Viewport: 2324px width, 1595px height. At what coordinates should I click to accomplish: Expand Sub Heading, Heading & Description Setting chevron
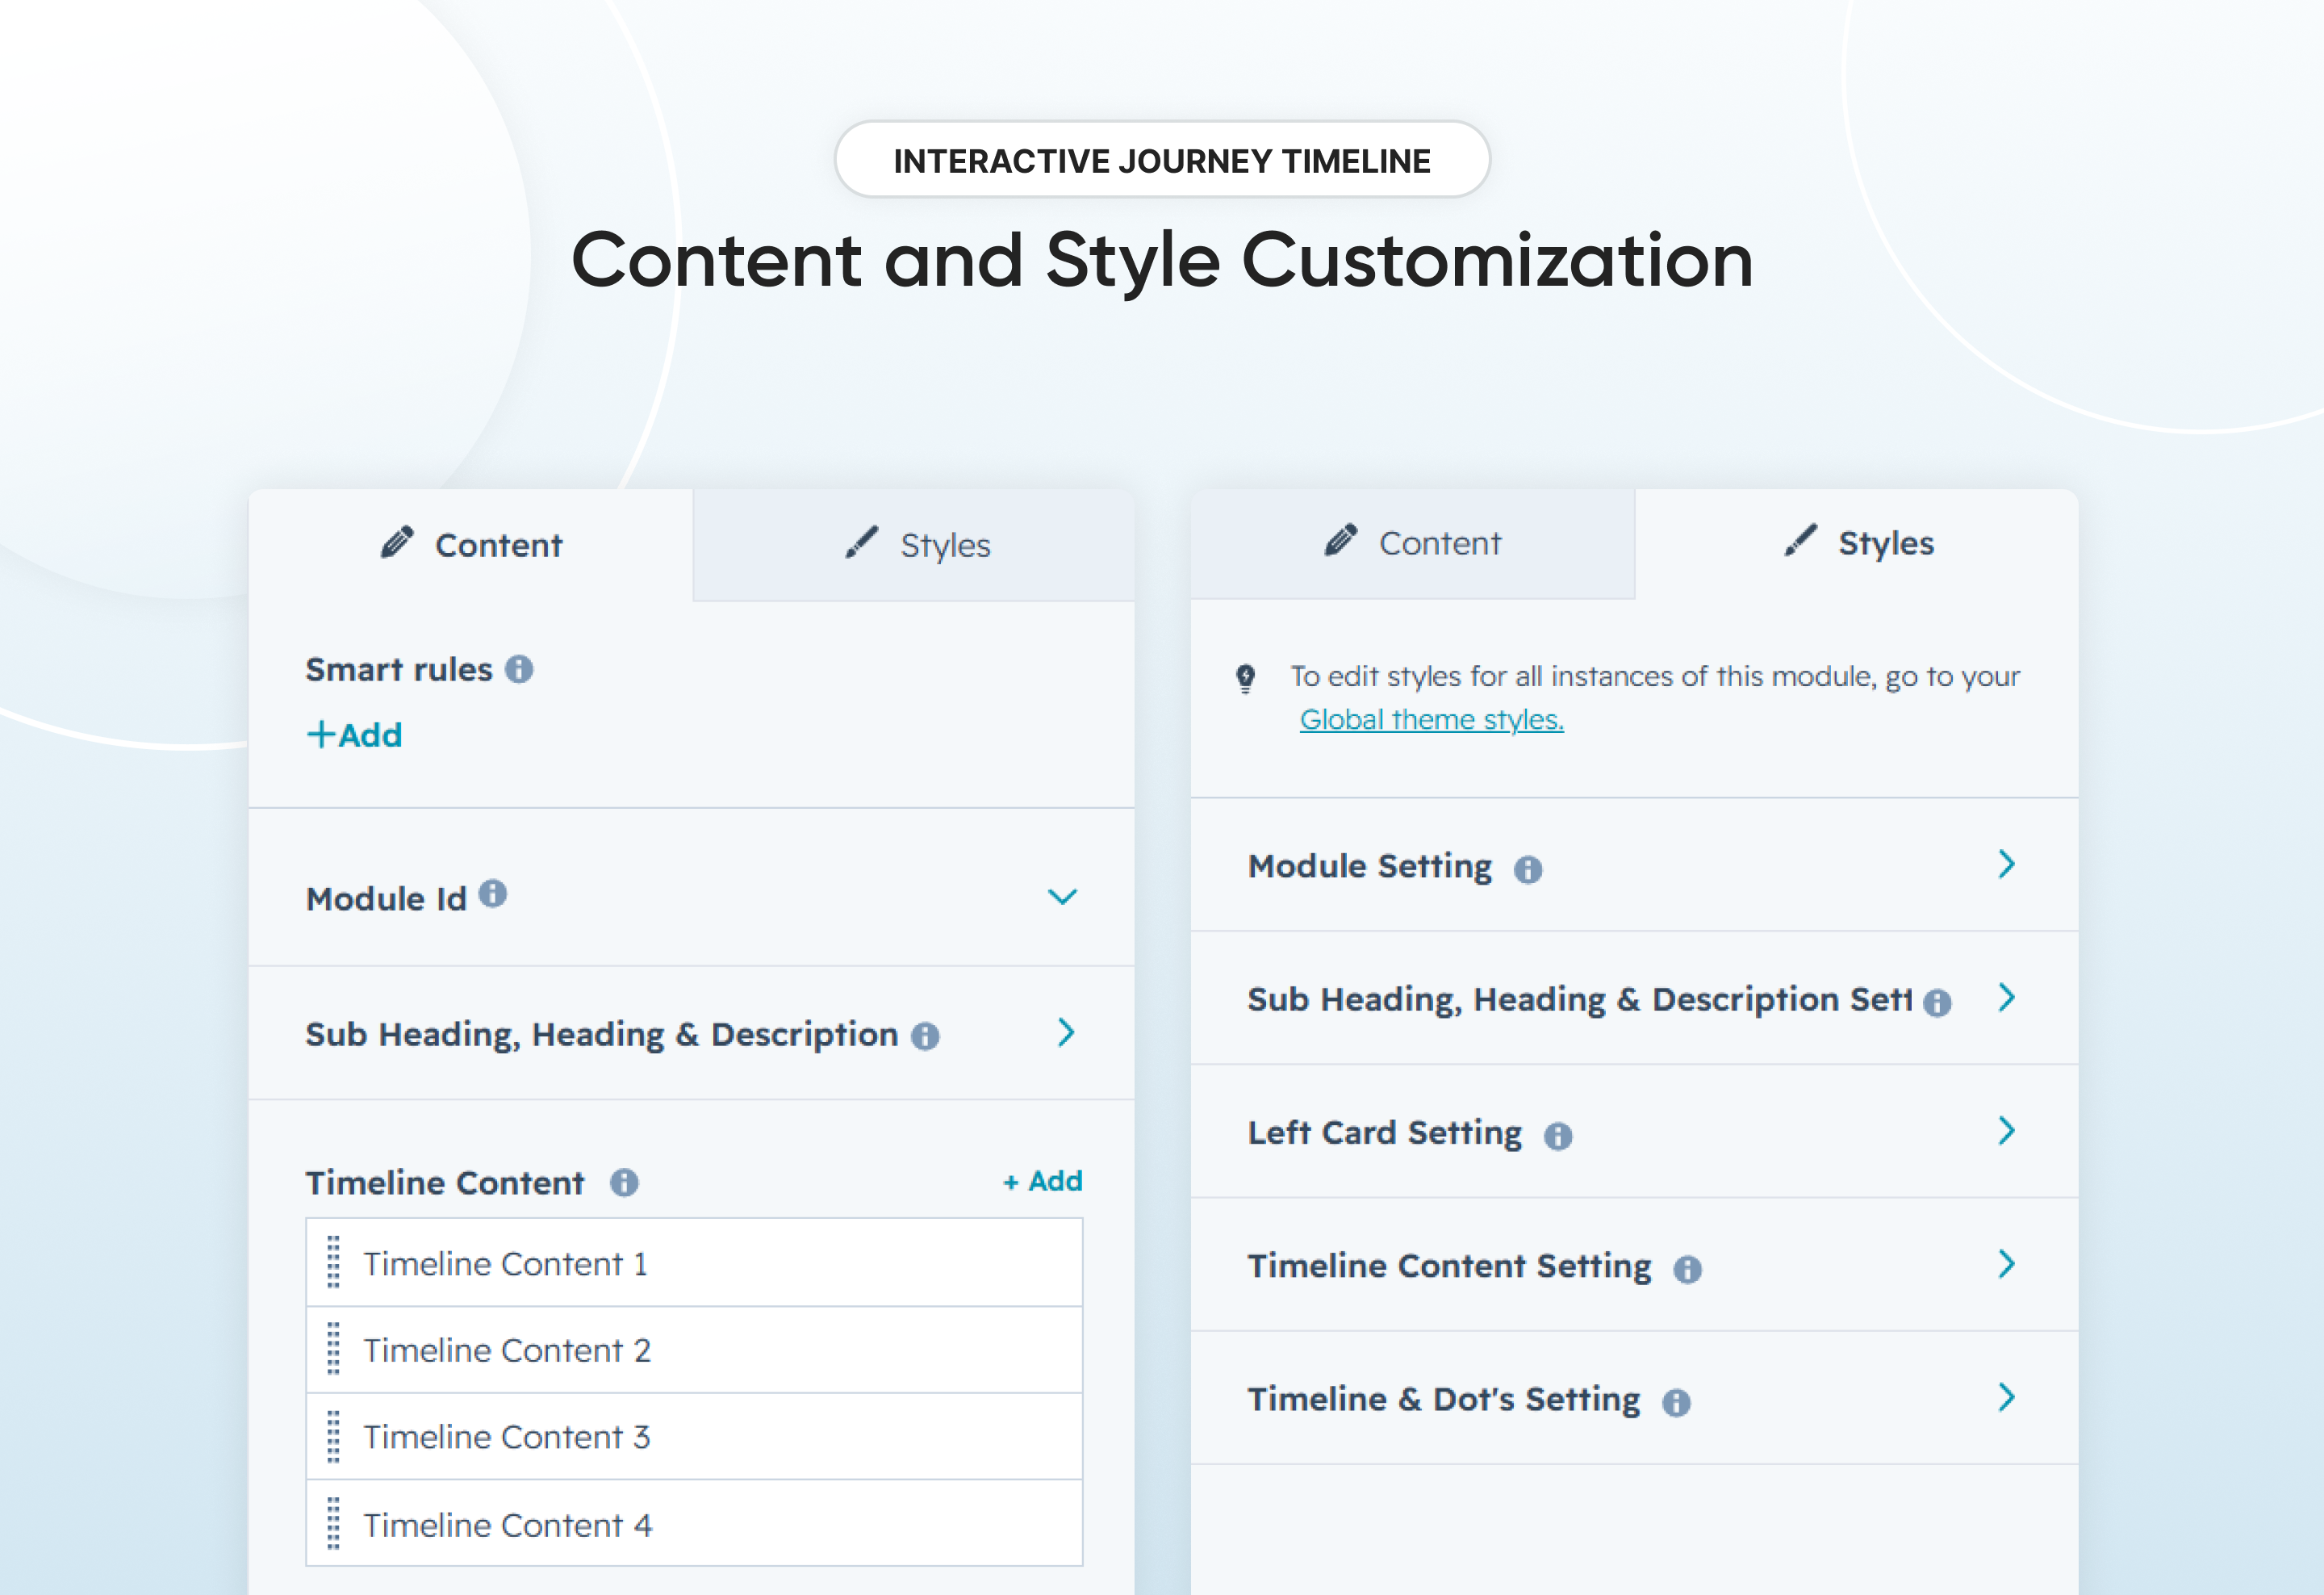(2007, 997)
